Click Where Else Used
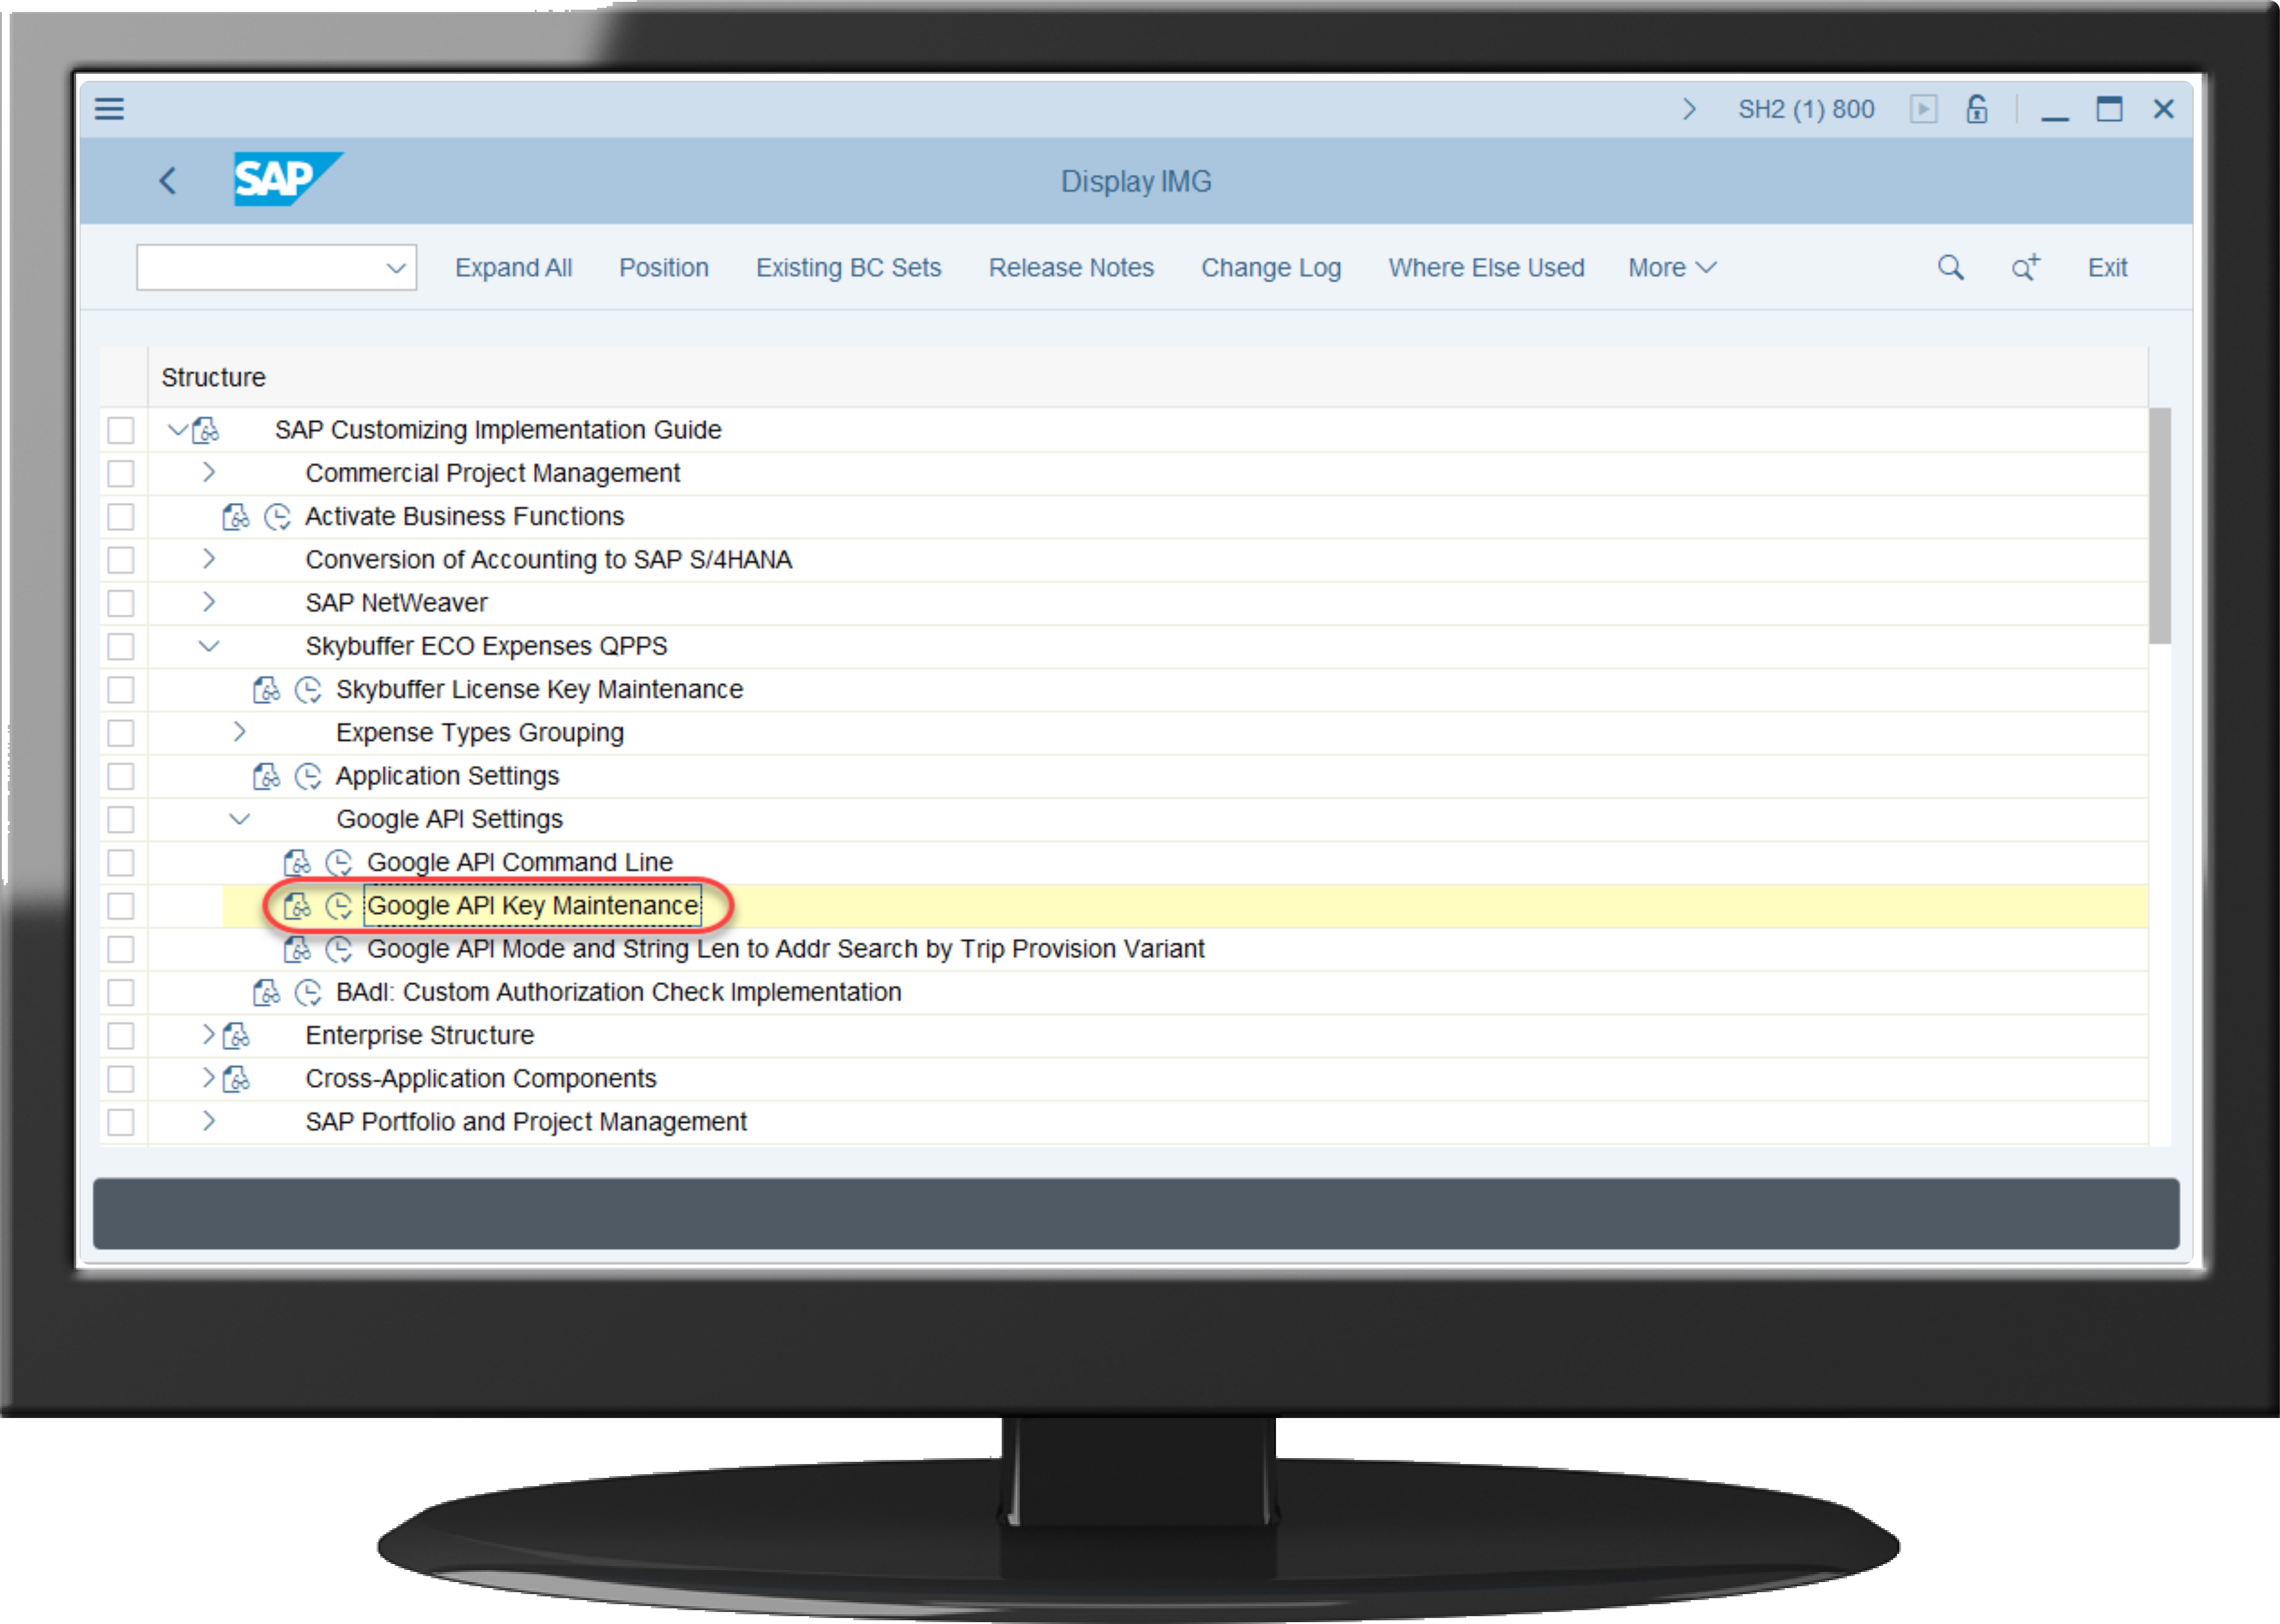The width and height of the screenshot is (2280, 1624). (1486, 268)
